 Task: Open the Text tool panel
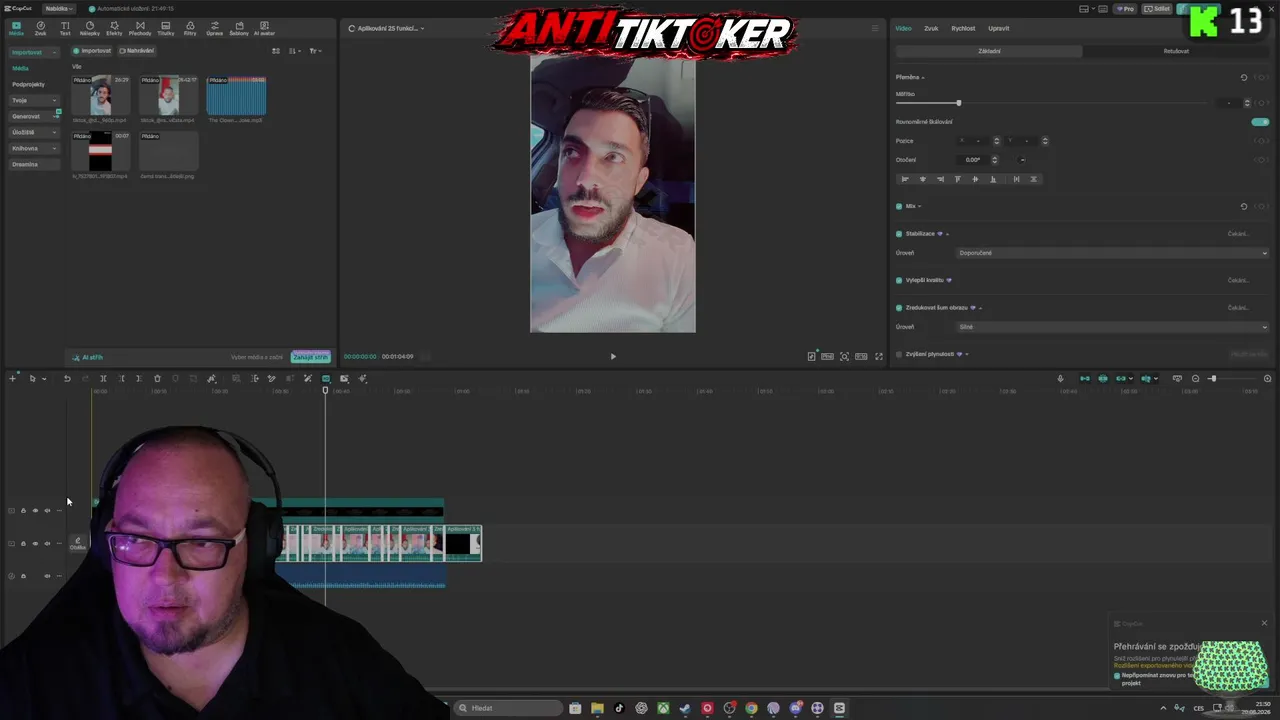pos(65,28)
